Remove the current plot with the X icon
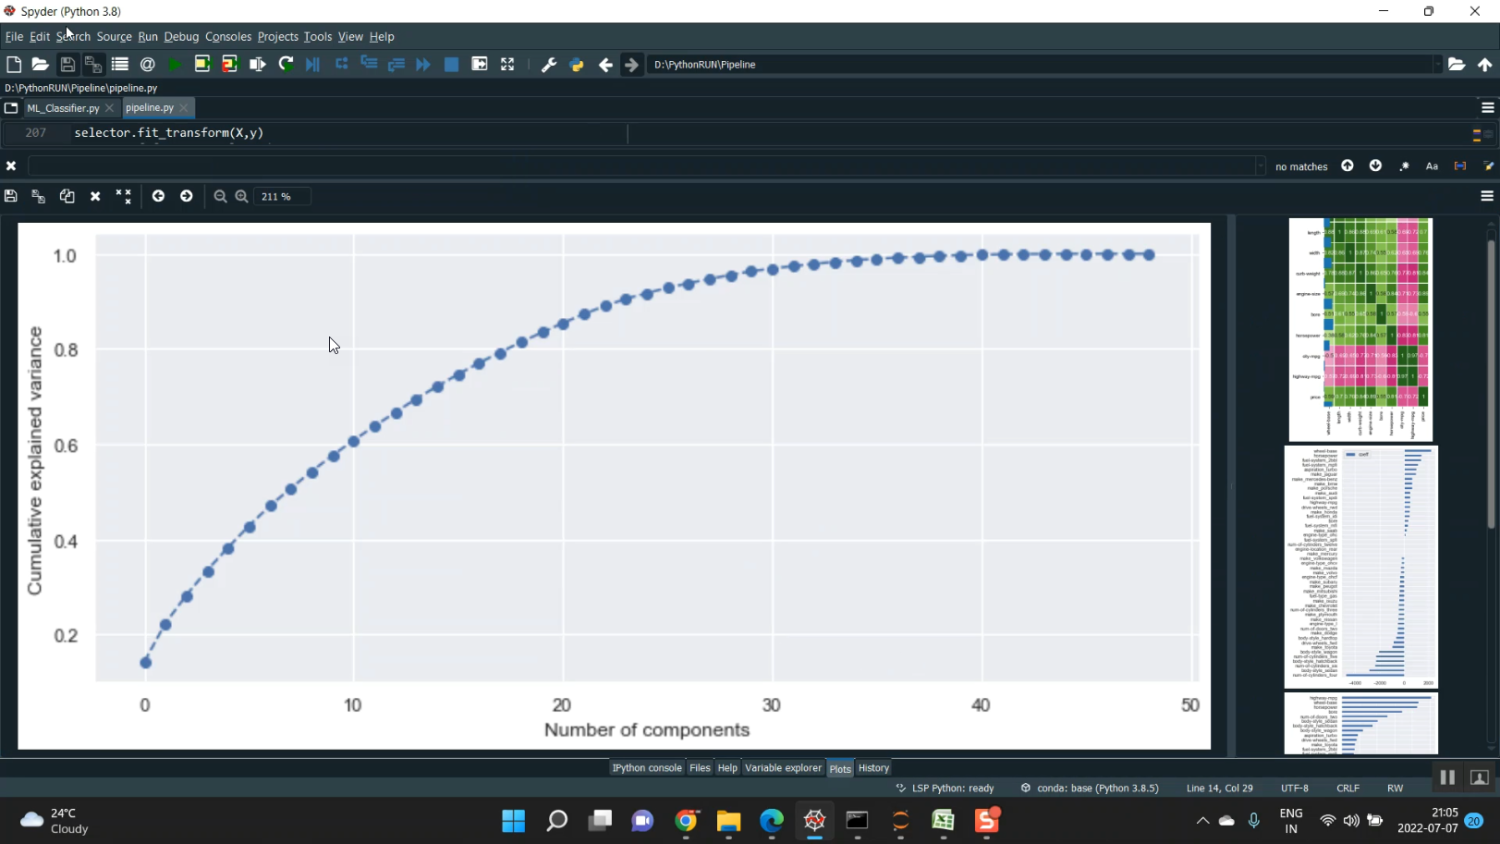The image size is (1500, 844). pyautogui.click(x=95, y=197)
